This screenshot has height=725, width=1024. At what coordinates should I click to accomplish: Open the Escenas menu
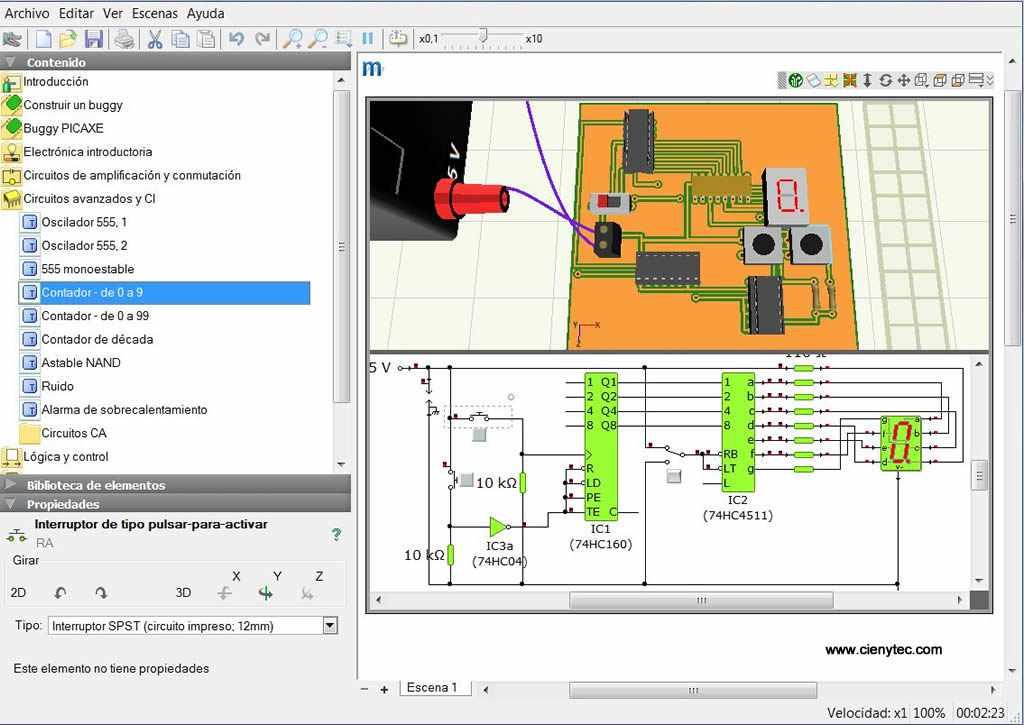154,13
